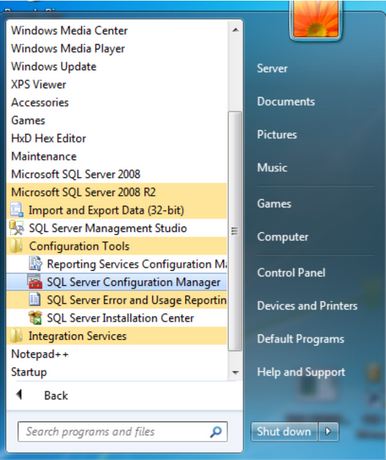This screenshot has height=460, width=386.
Task: Expand the Microsoft SQL Server 2008 folder
Action: (76, 174)
